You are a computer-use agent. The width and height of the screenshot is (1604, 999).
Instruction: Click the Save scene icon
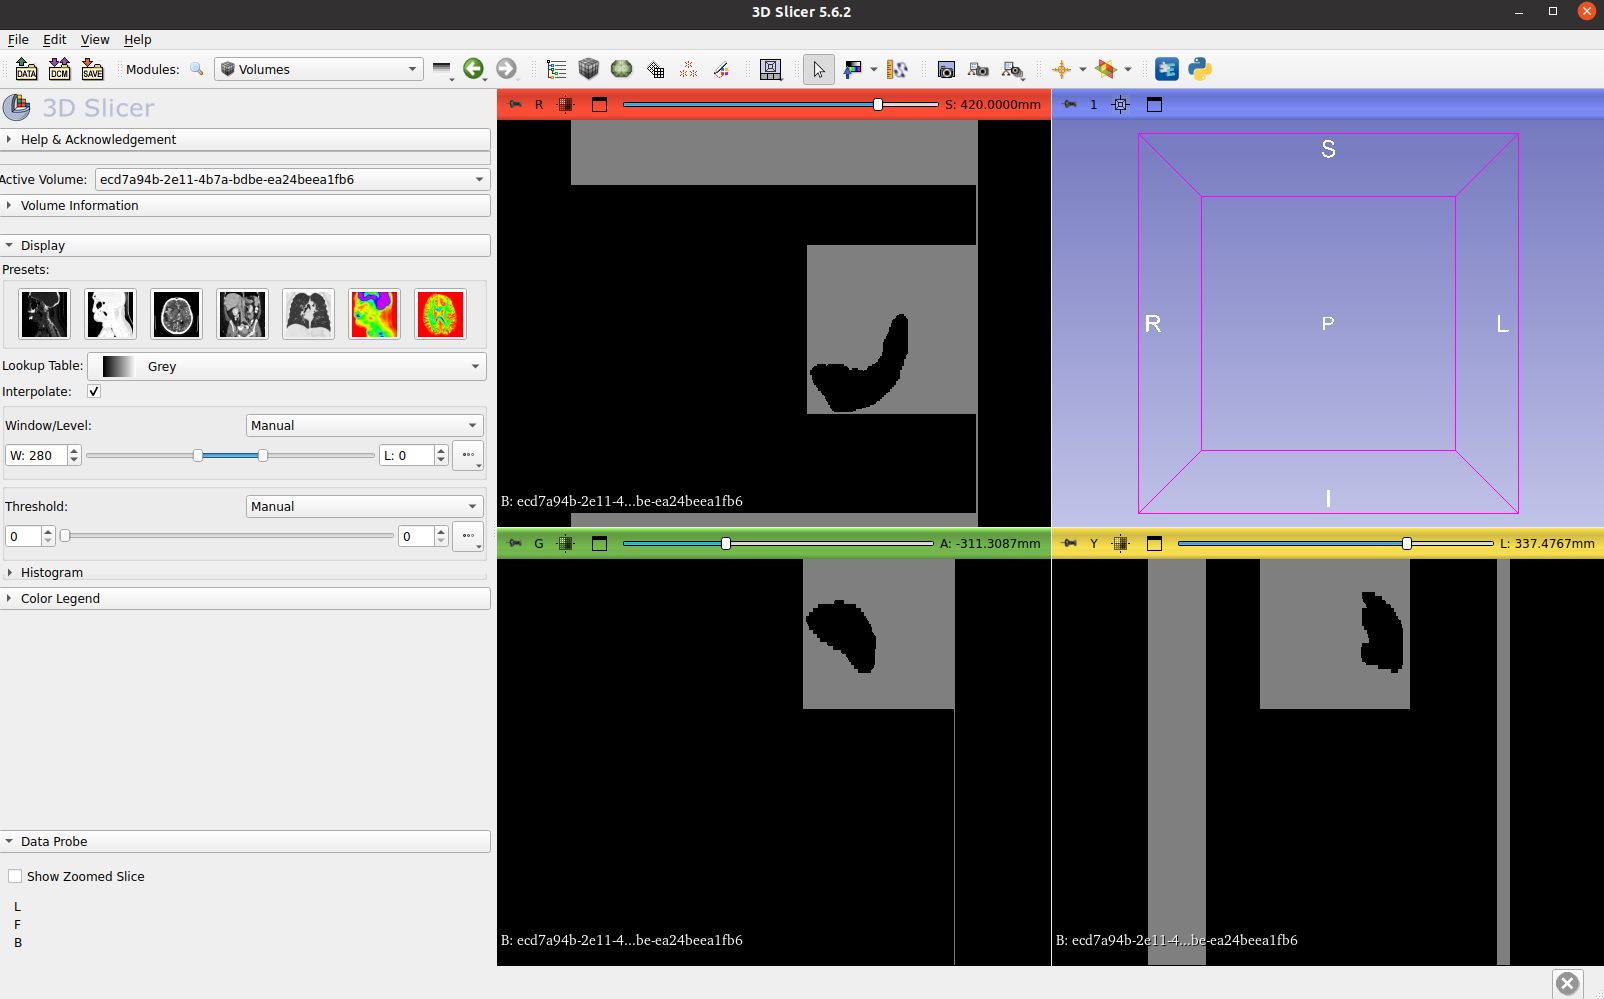93,69
